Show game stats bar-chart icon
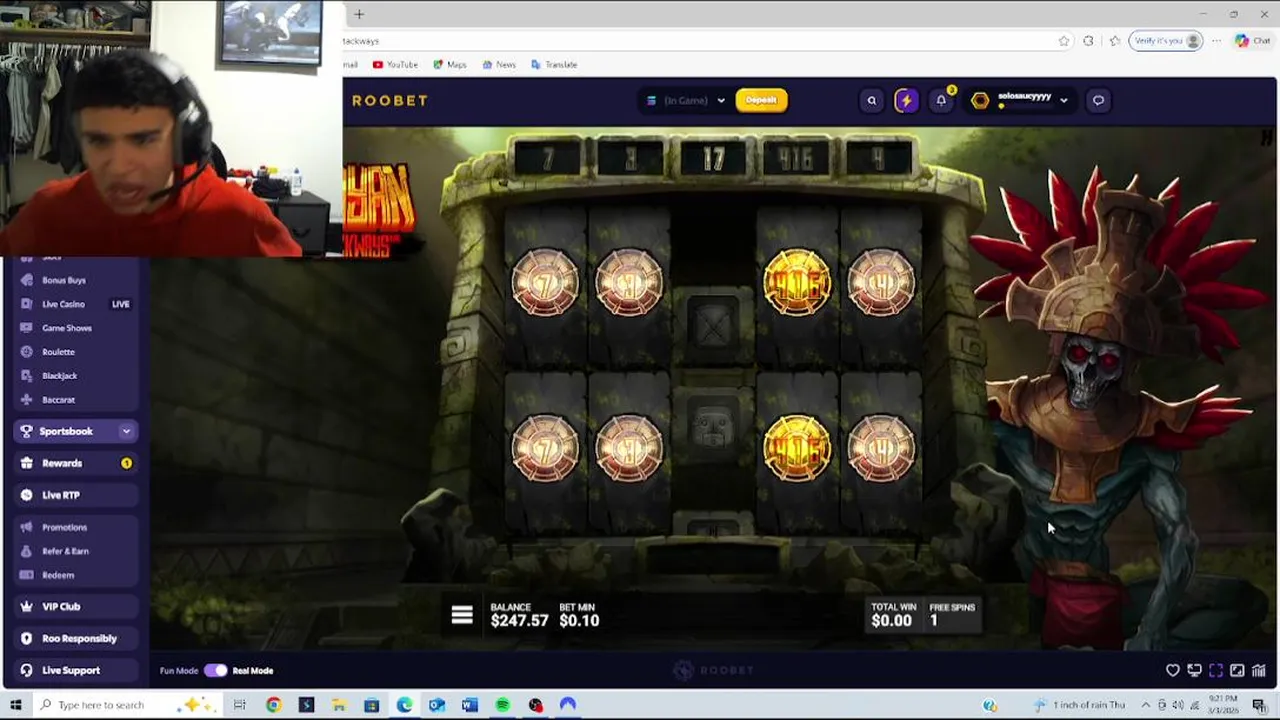Viewport: 1280px width, 720px height. (1259, 671)
